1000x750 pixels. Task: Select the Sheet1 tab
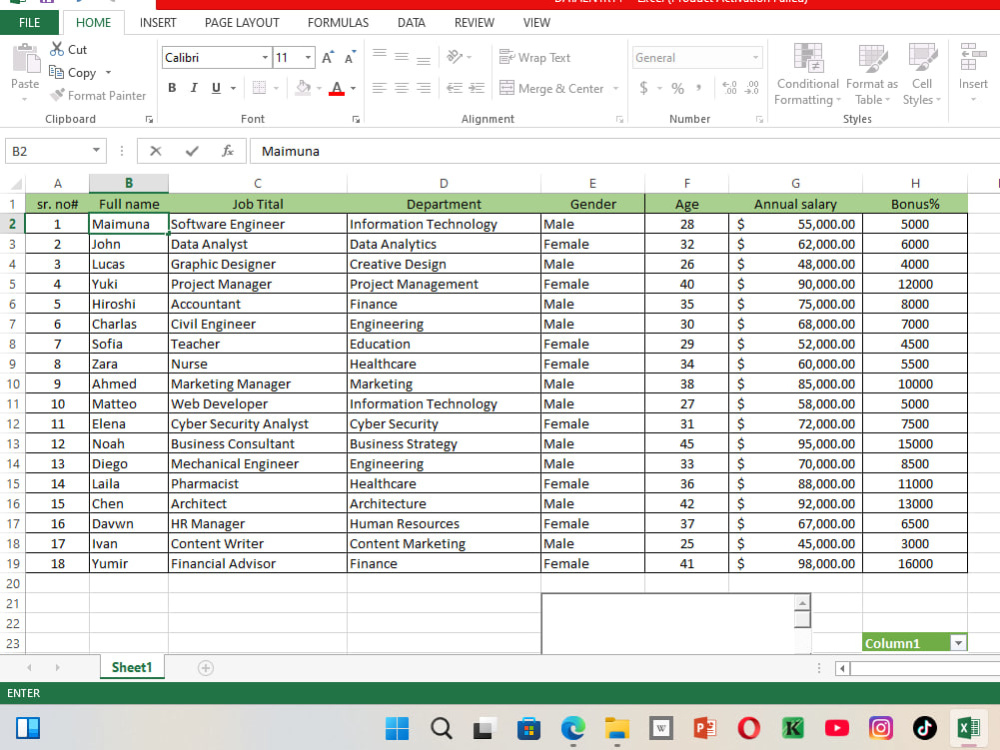[132, 667]
